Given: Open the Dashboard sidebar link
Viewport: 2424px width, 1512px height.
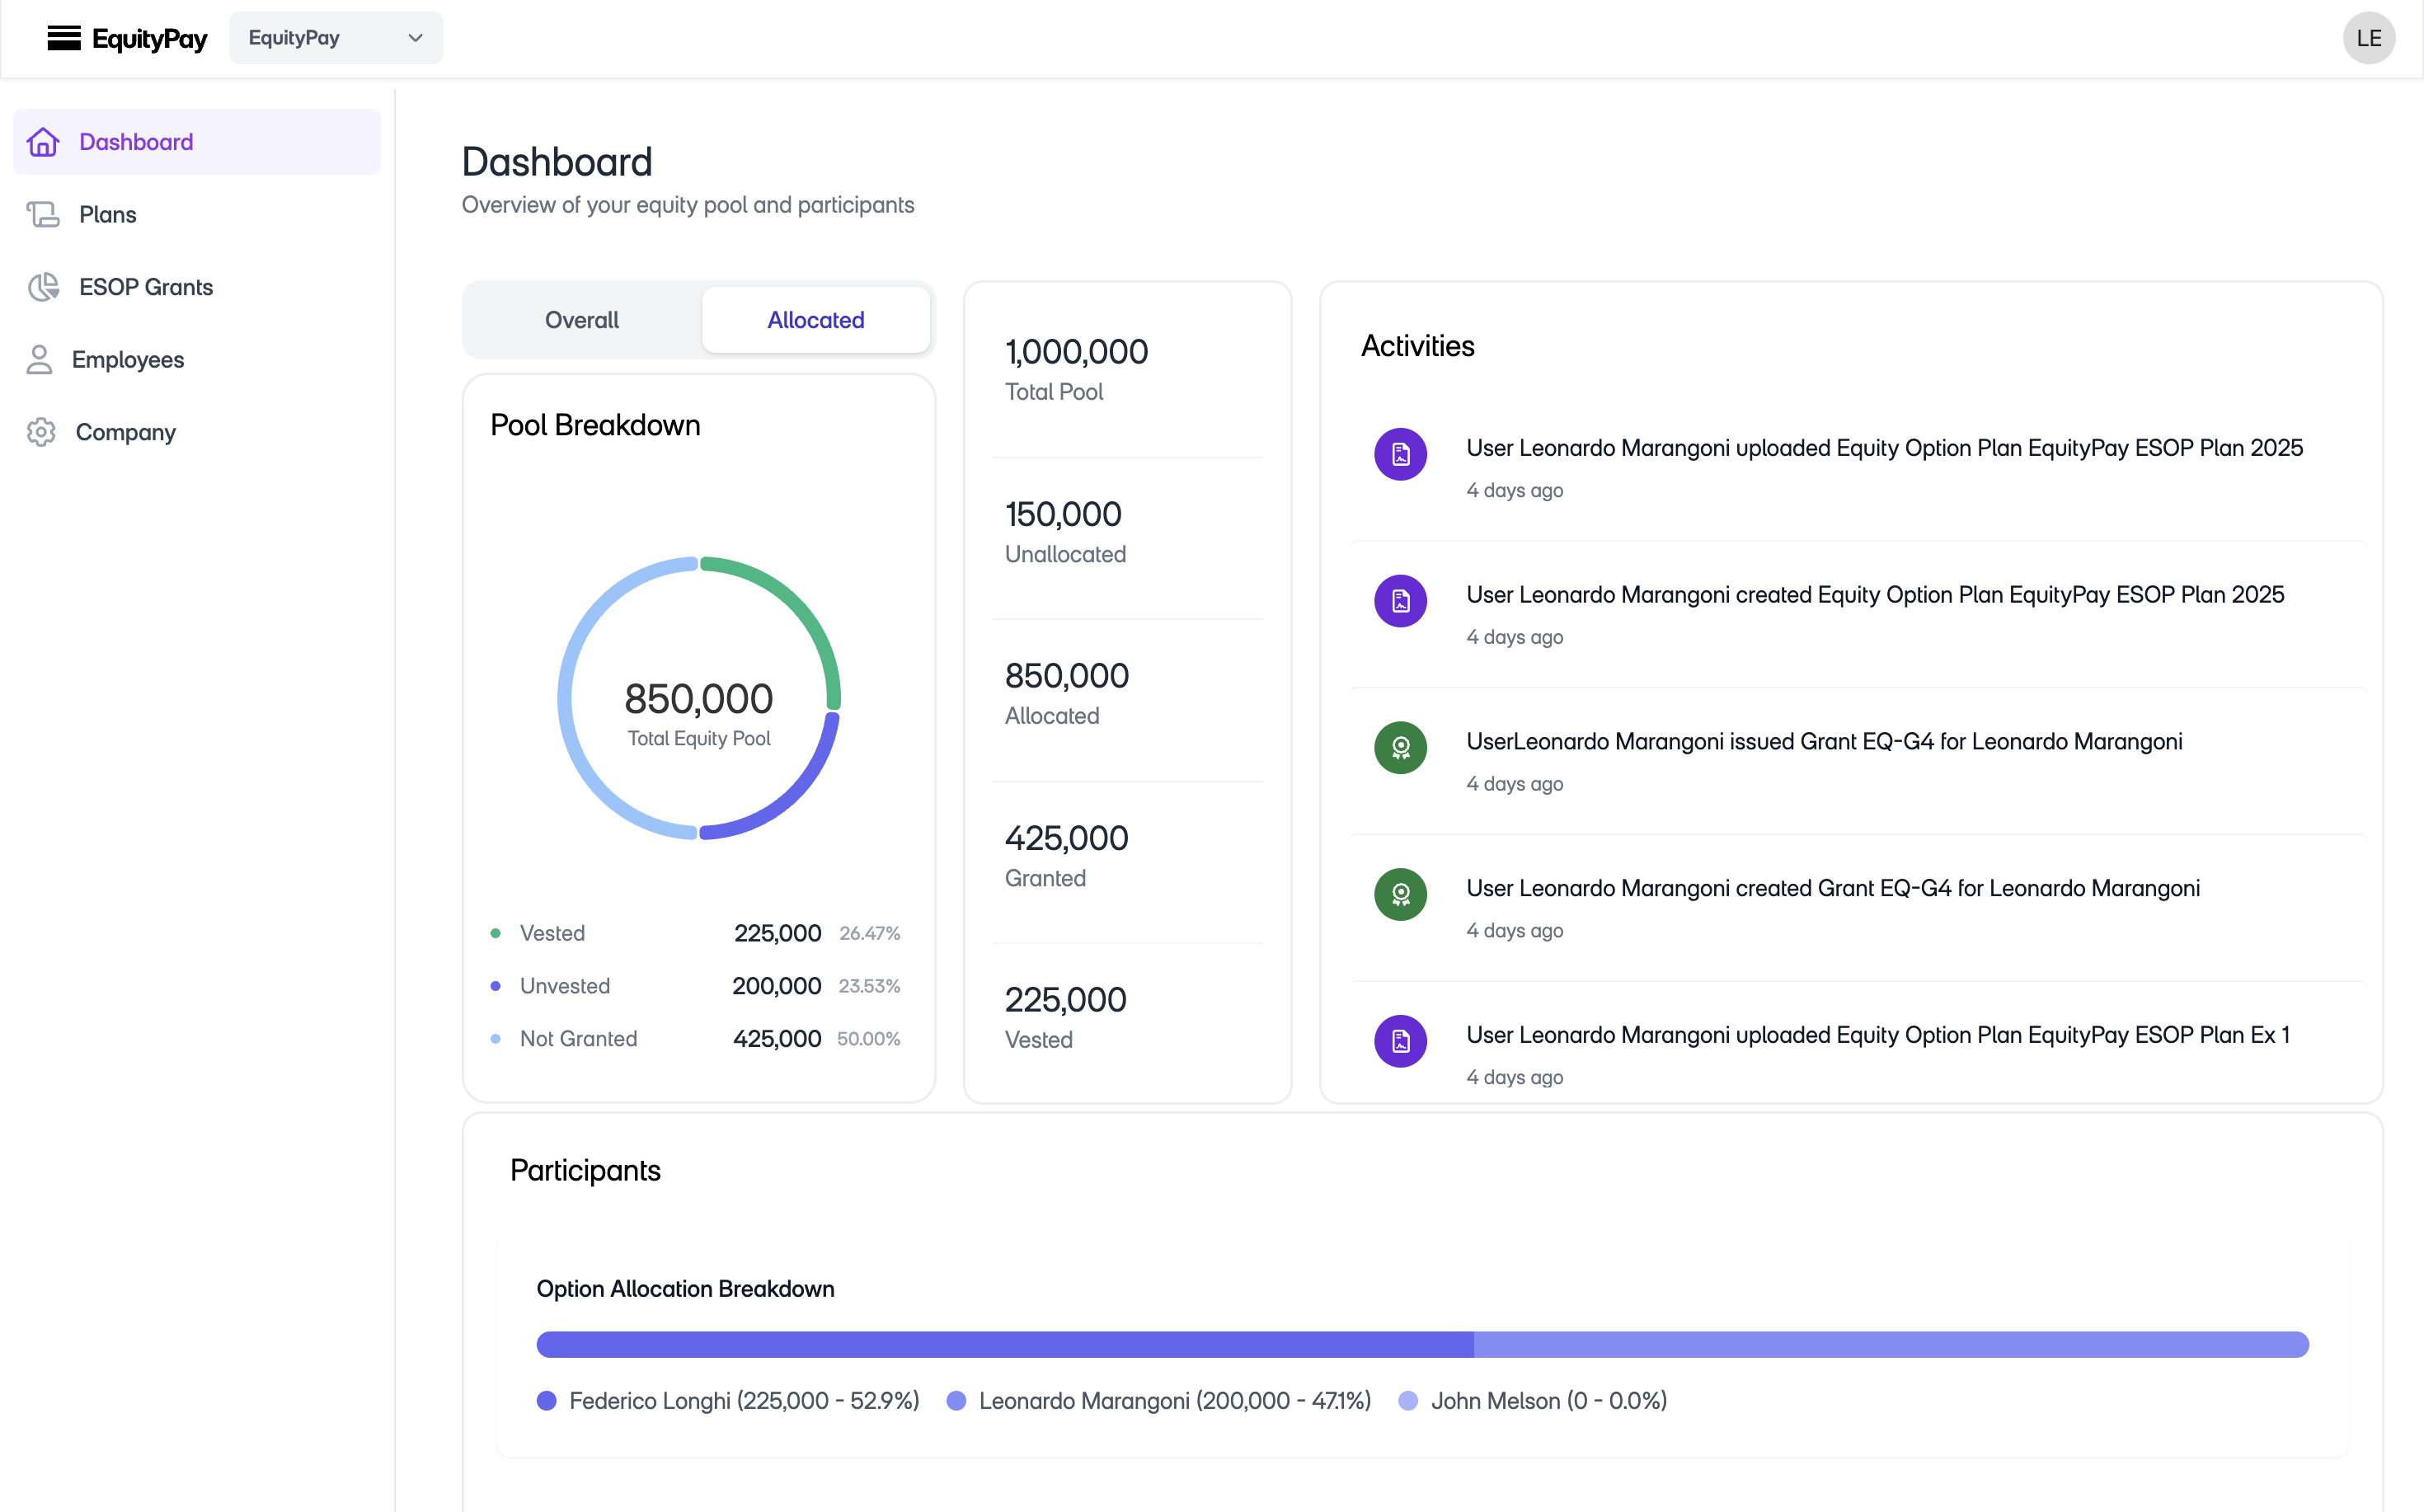Looking at the screenshot, I should (136, 141).
